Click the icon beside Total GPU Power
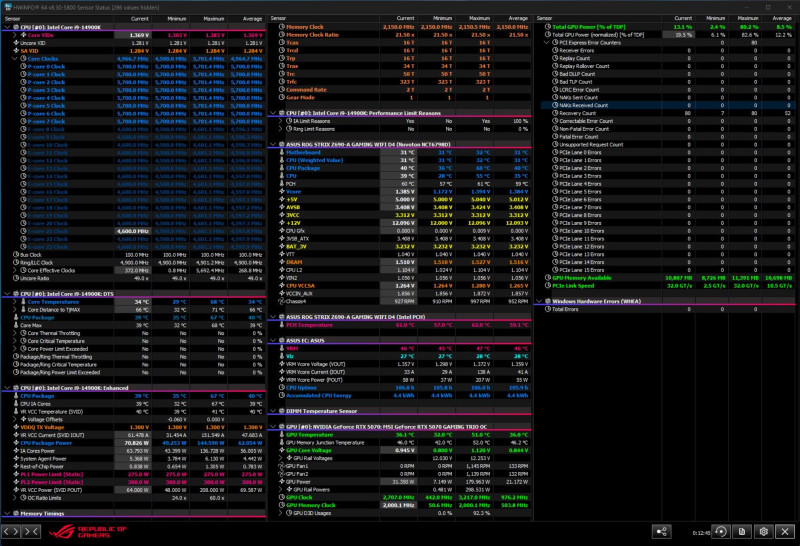This screenshot has height=546, width=800. [x=548, y=27]
